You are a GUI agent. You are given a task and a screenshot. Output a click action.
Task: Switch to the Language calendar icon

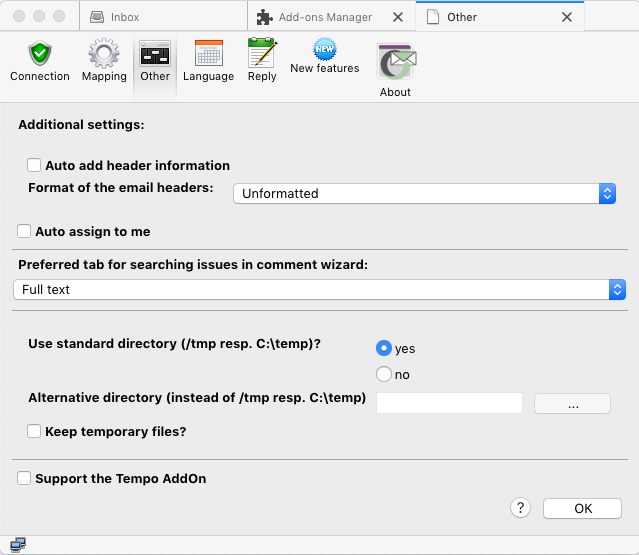[x=208, y=61]
